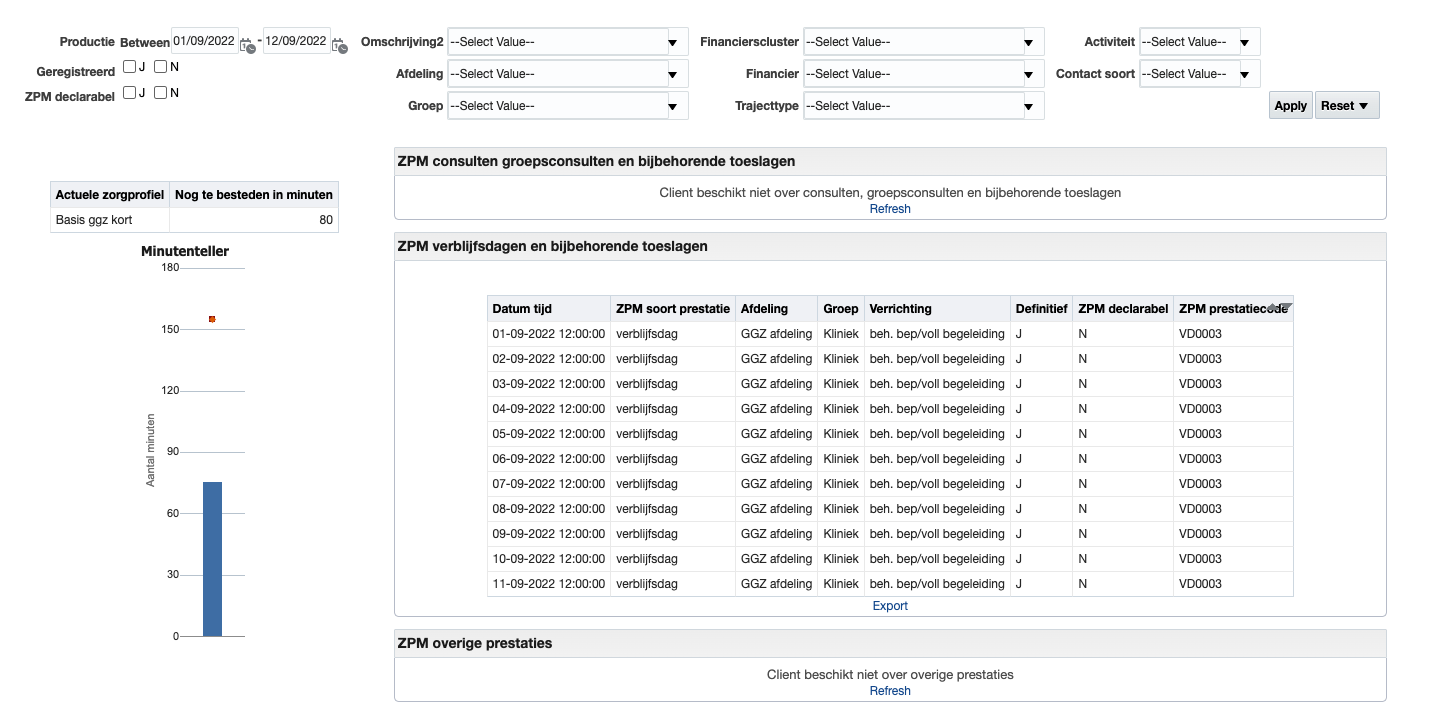Click beh. bep/voll begeleiding in the 08-09-2022 row
Image resolution: width=1429 pixels, height=714 pixels.
tap(937, 509)
